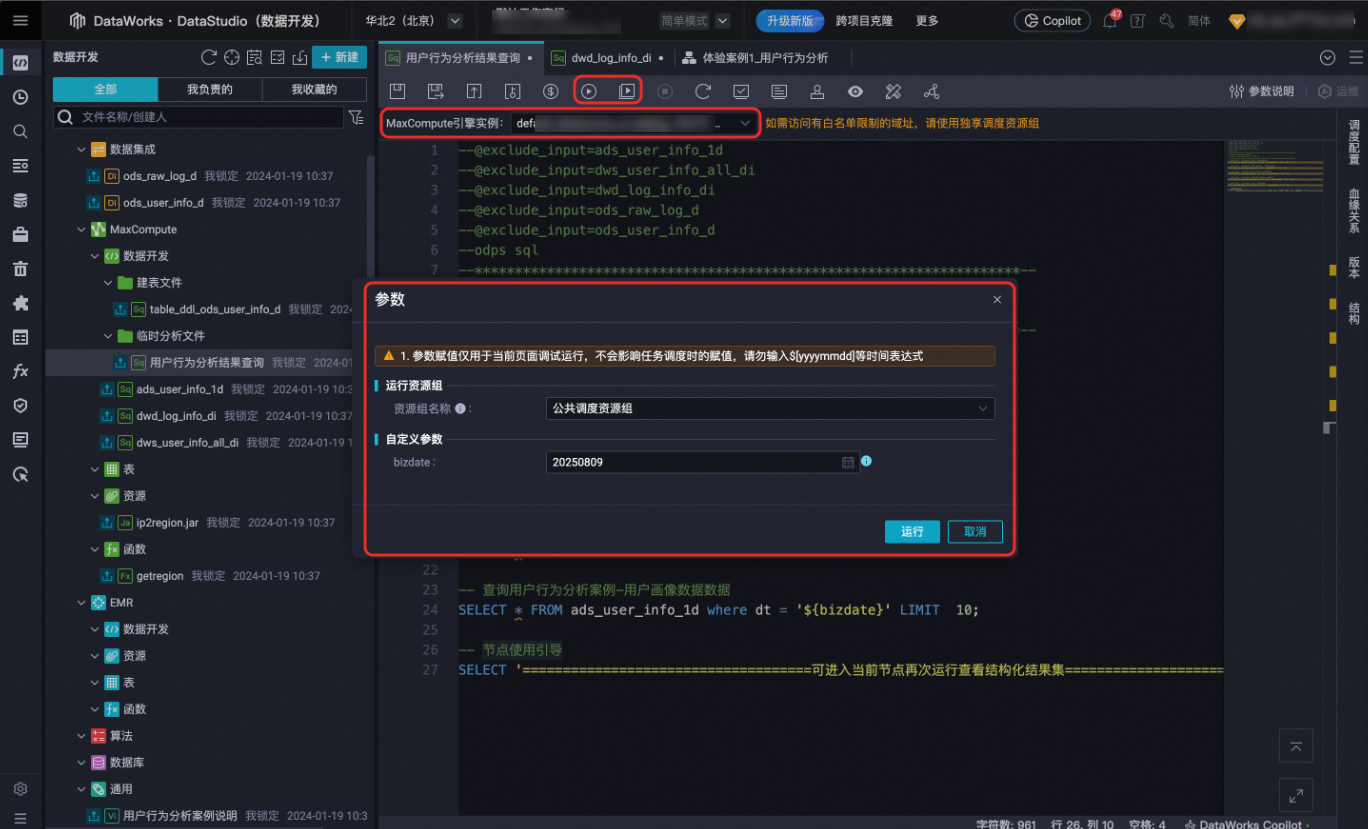Viewport: 1368px width, 829px height.
Task: Open the clock history icon in sidebar
Action: (x=20, y=97)
